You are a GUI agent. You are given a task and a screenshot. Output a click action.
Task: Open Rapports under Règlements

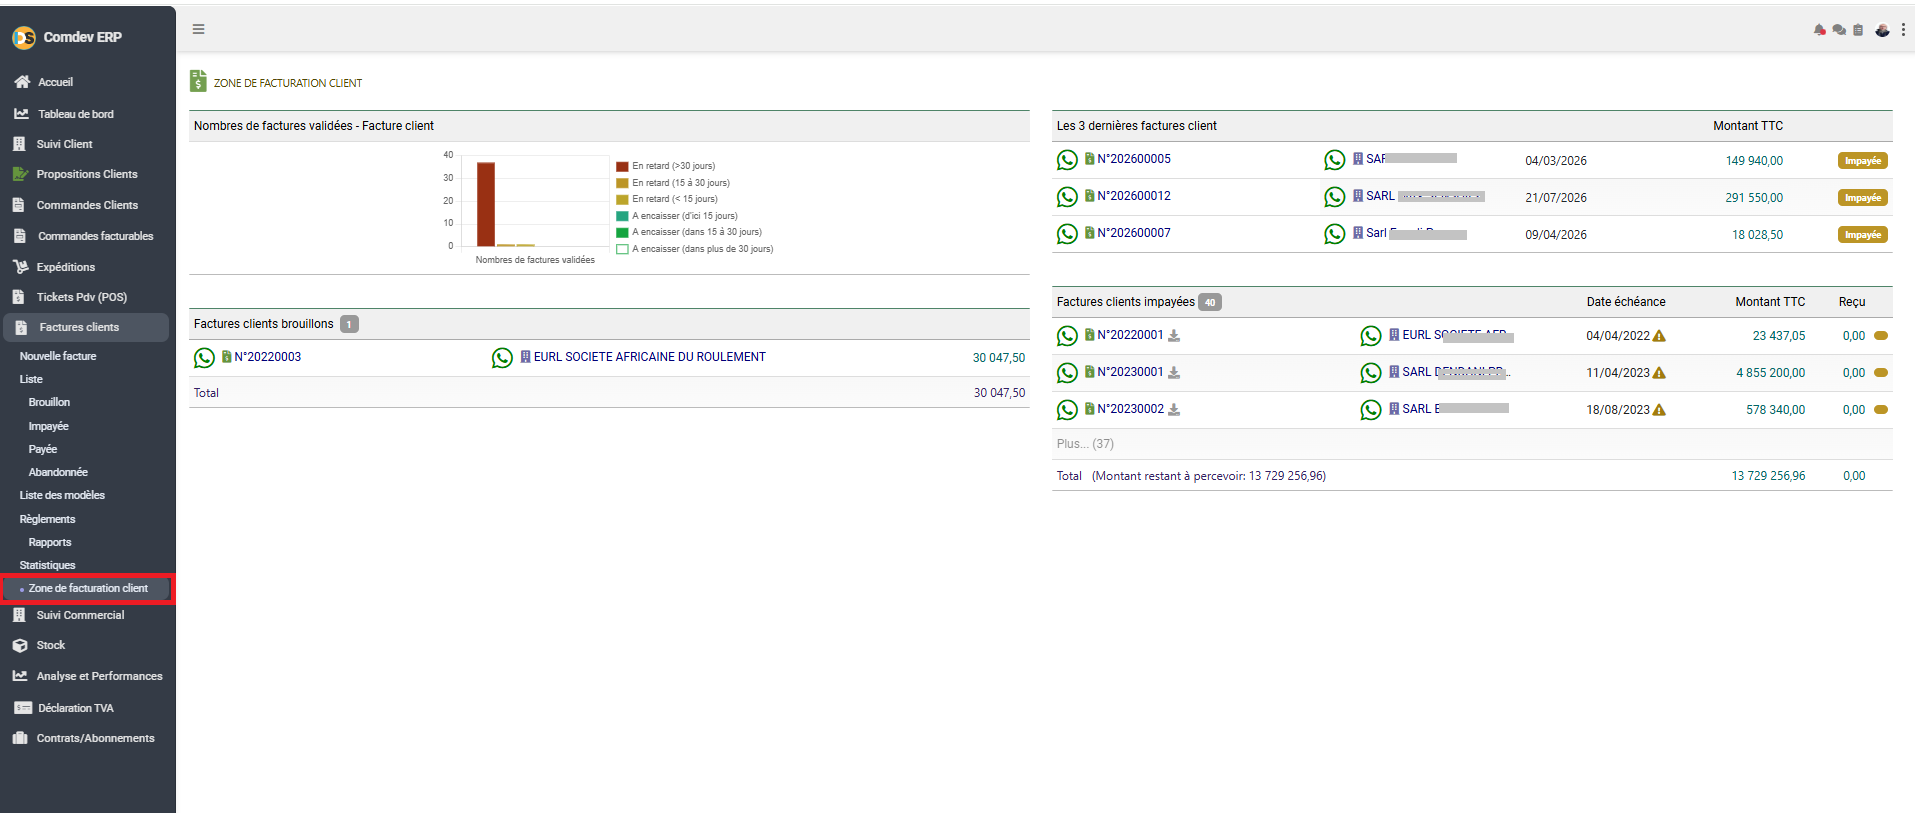(50, 542)
